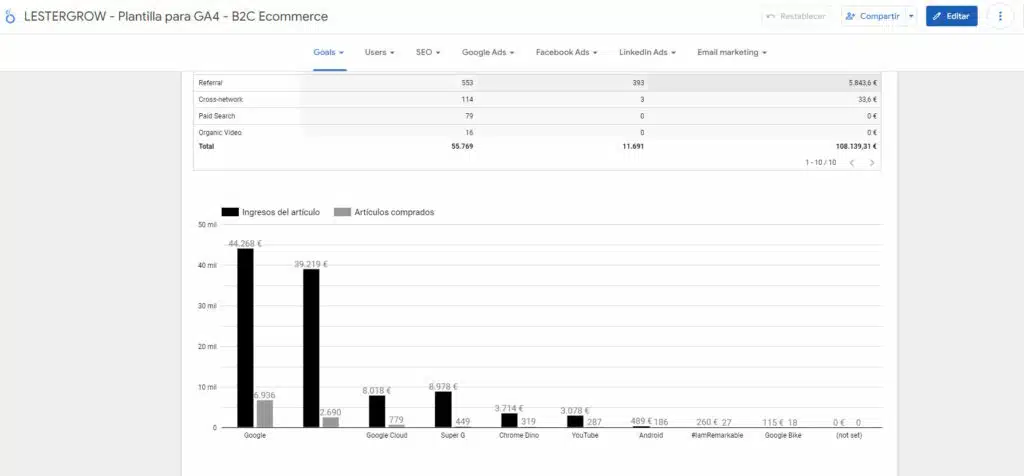Click the Google Cloud black revenue bar
Screen dimensions: 1024x476
[377, 411]
